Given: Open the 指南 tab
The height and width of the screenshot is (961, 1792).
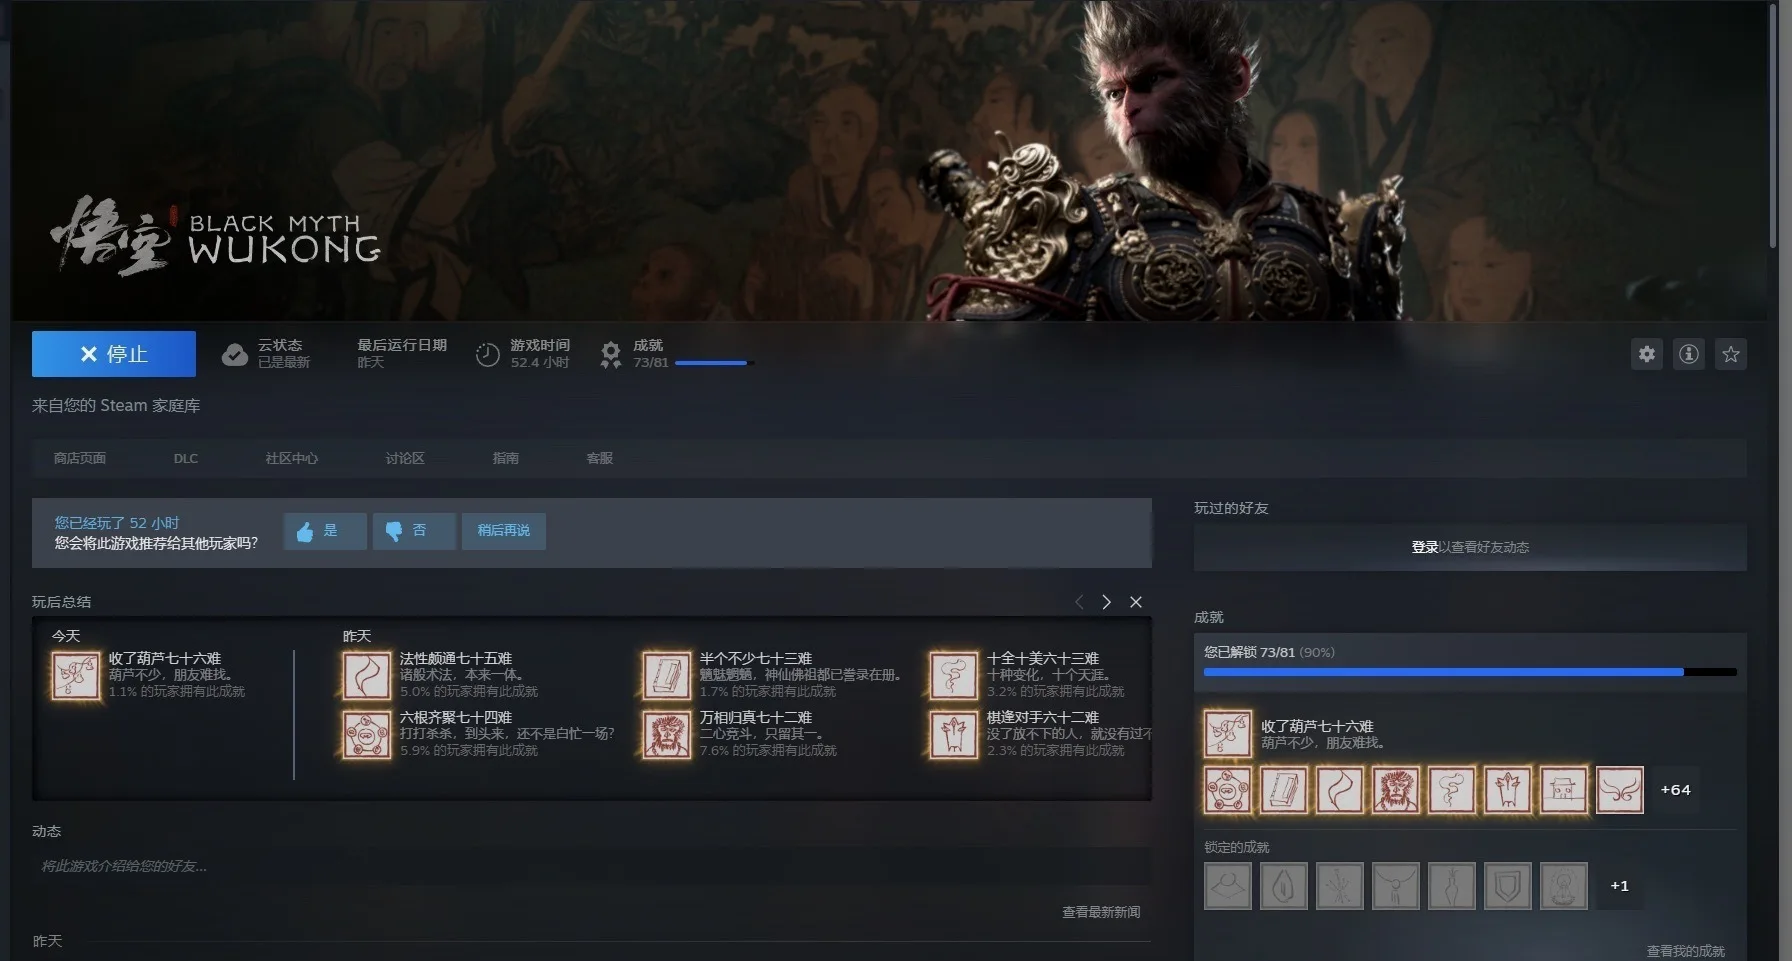Looking at the screenshot, I should click(x=506, y=458).
